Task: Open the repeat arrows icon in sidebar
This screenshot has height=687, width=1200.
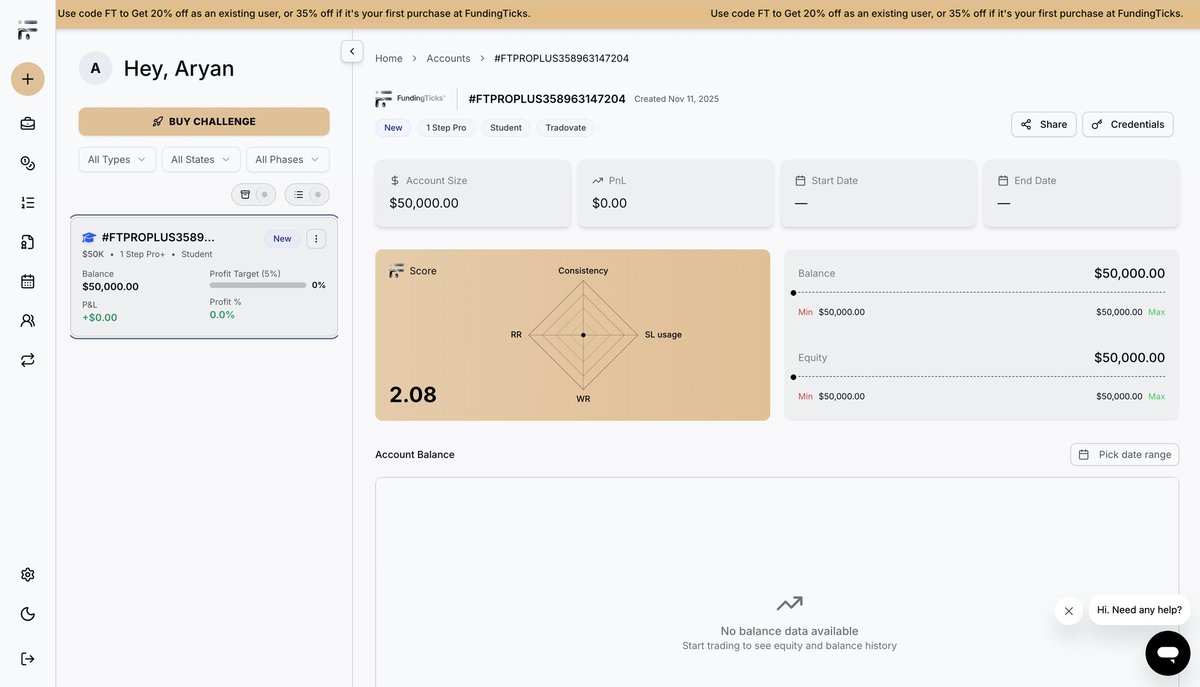Action: (28, 360)
